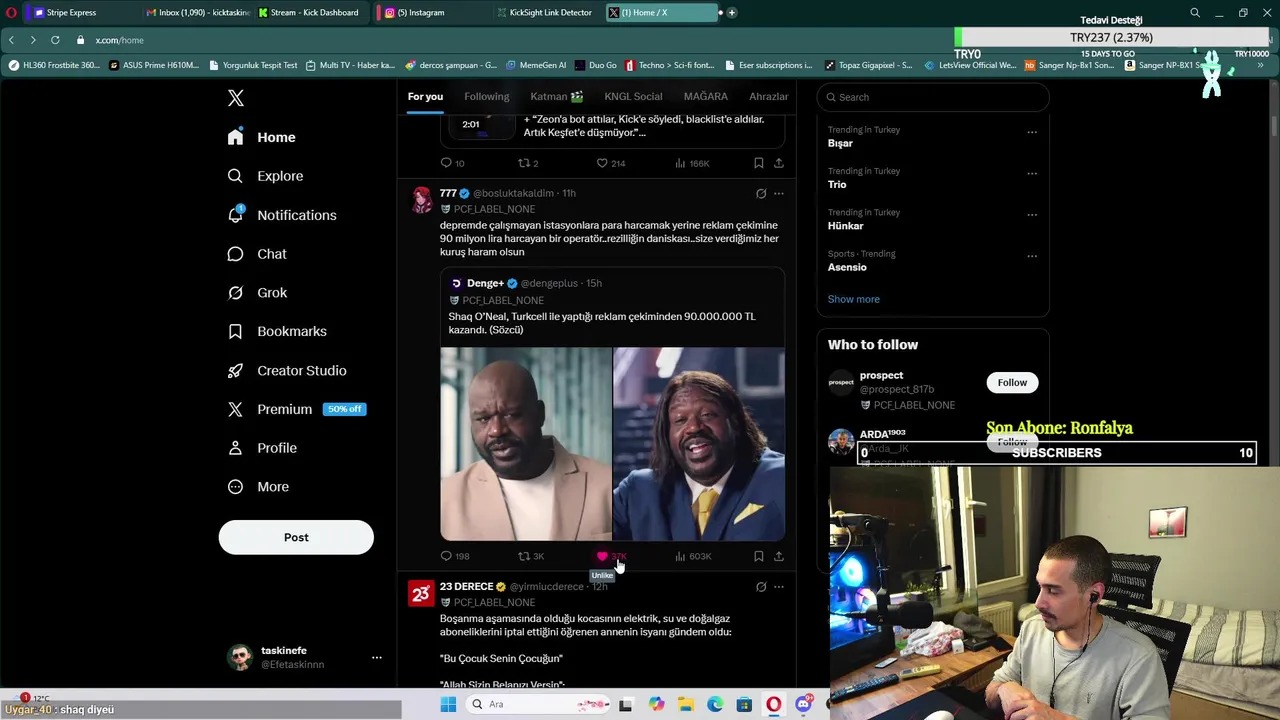Open account menu dots next to taskinefe
The width and height of the screenshot is (1280, 720).
click(377, 657)
